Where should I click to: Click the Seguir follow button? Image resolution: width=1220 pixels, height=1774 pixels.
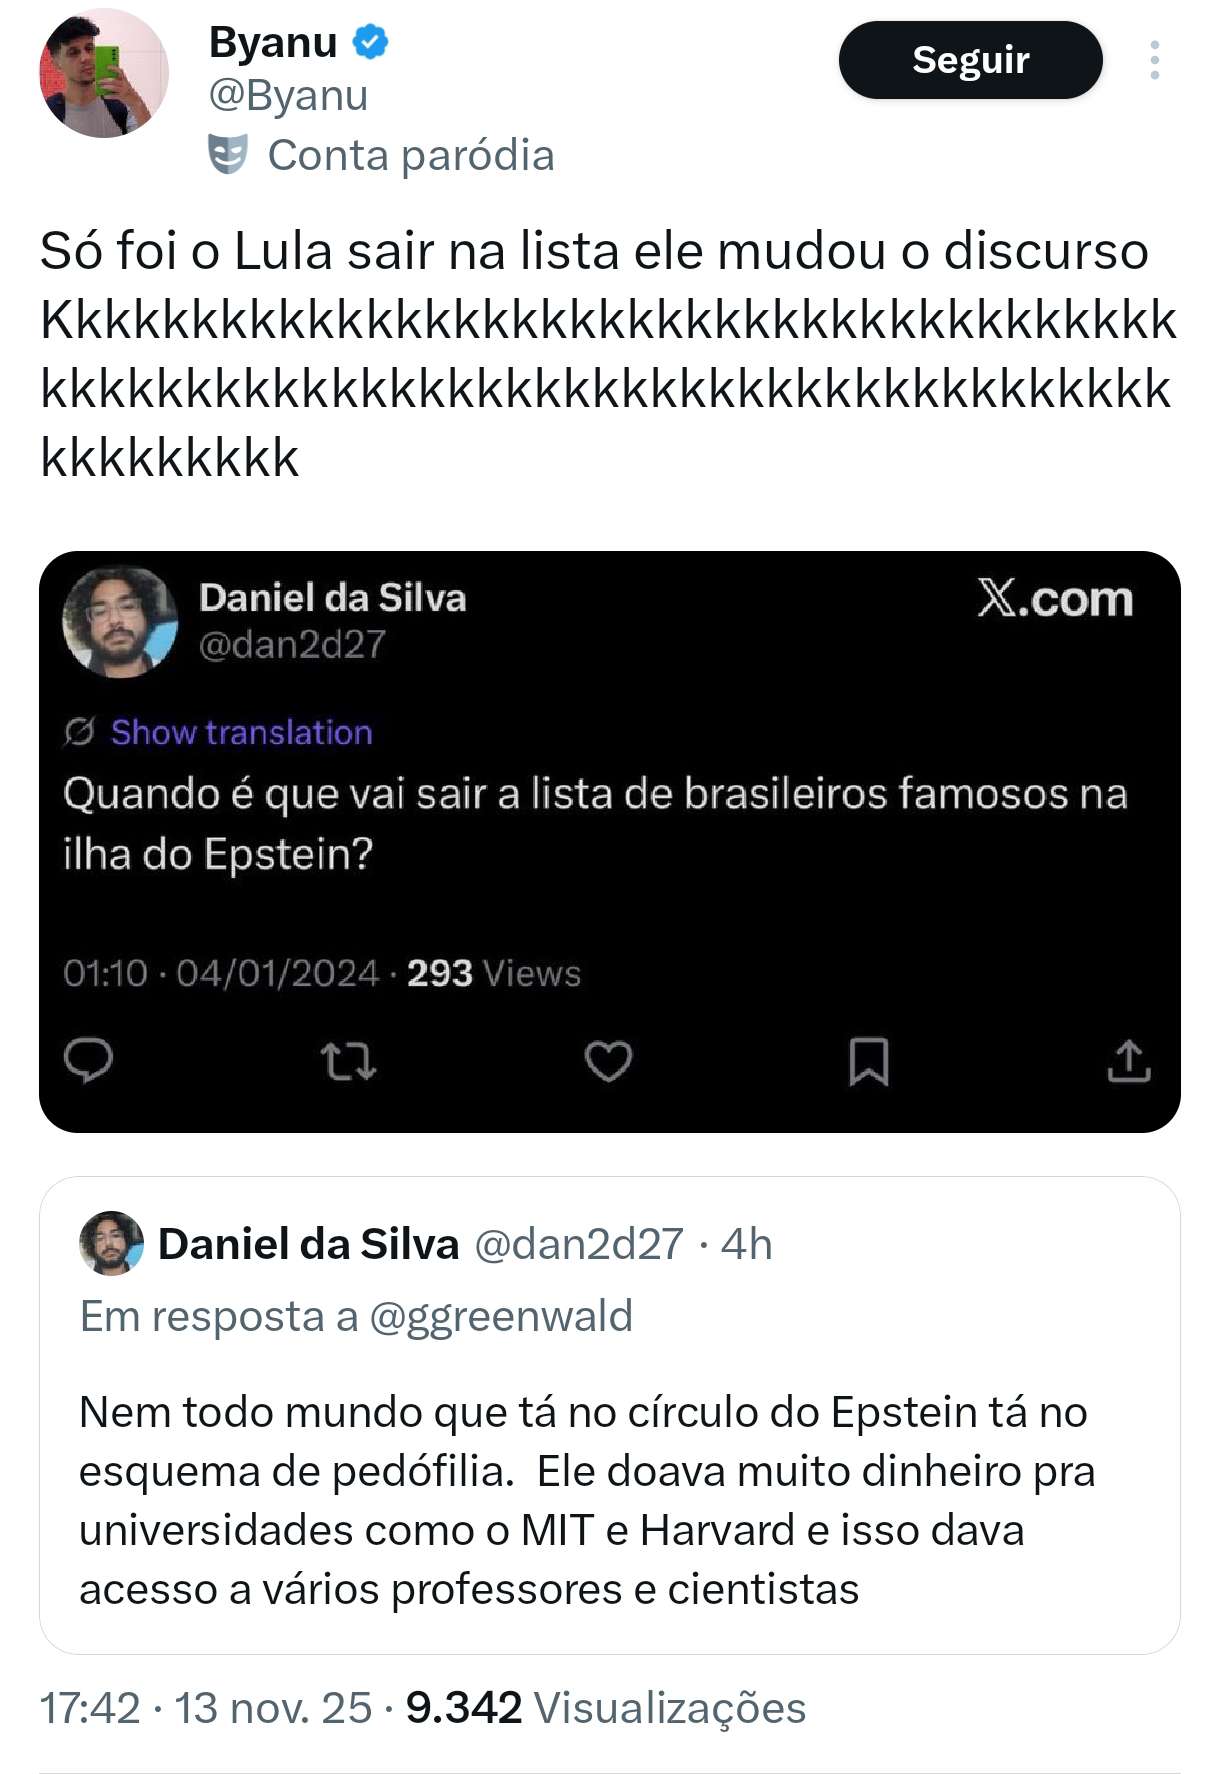[x=970, y=60]
